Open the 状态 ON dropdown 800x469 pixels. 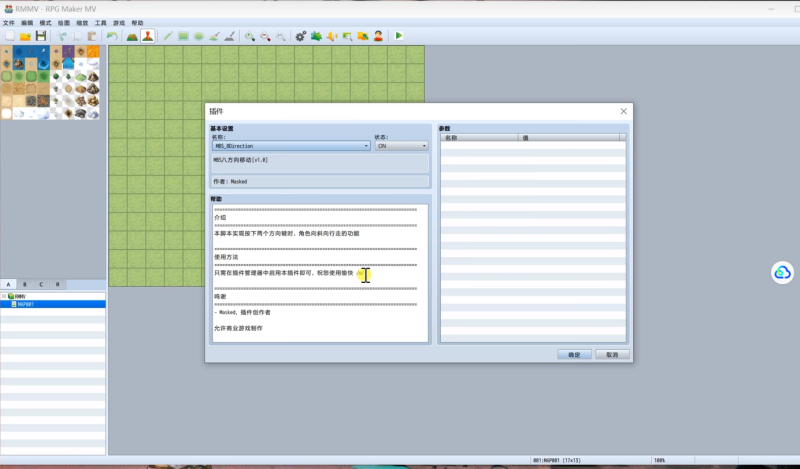pyautogui.click(x=402, y=146)
